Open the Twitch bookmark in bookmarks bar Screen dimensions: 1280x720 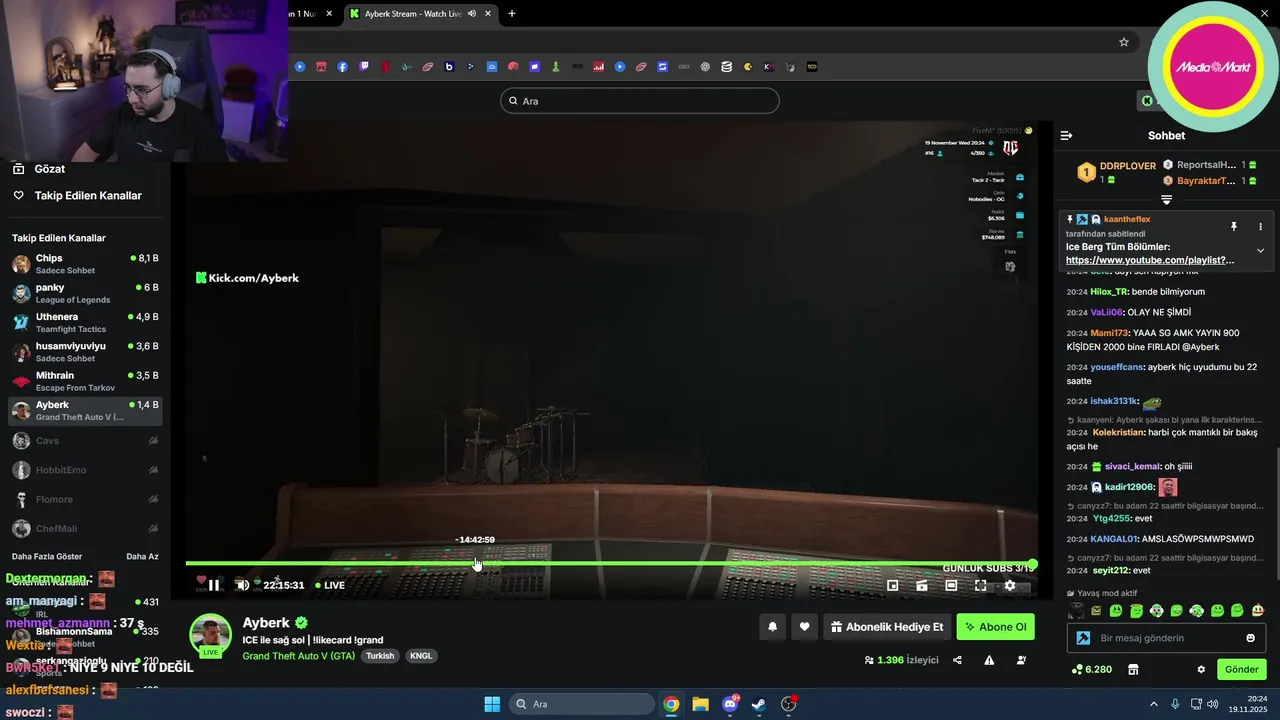pos(364,67)
